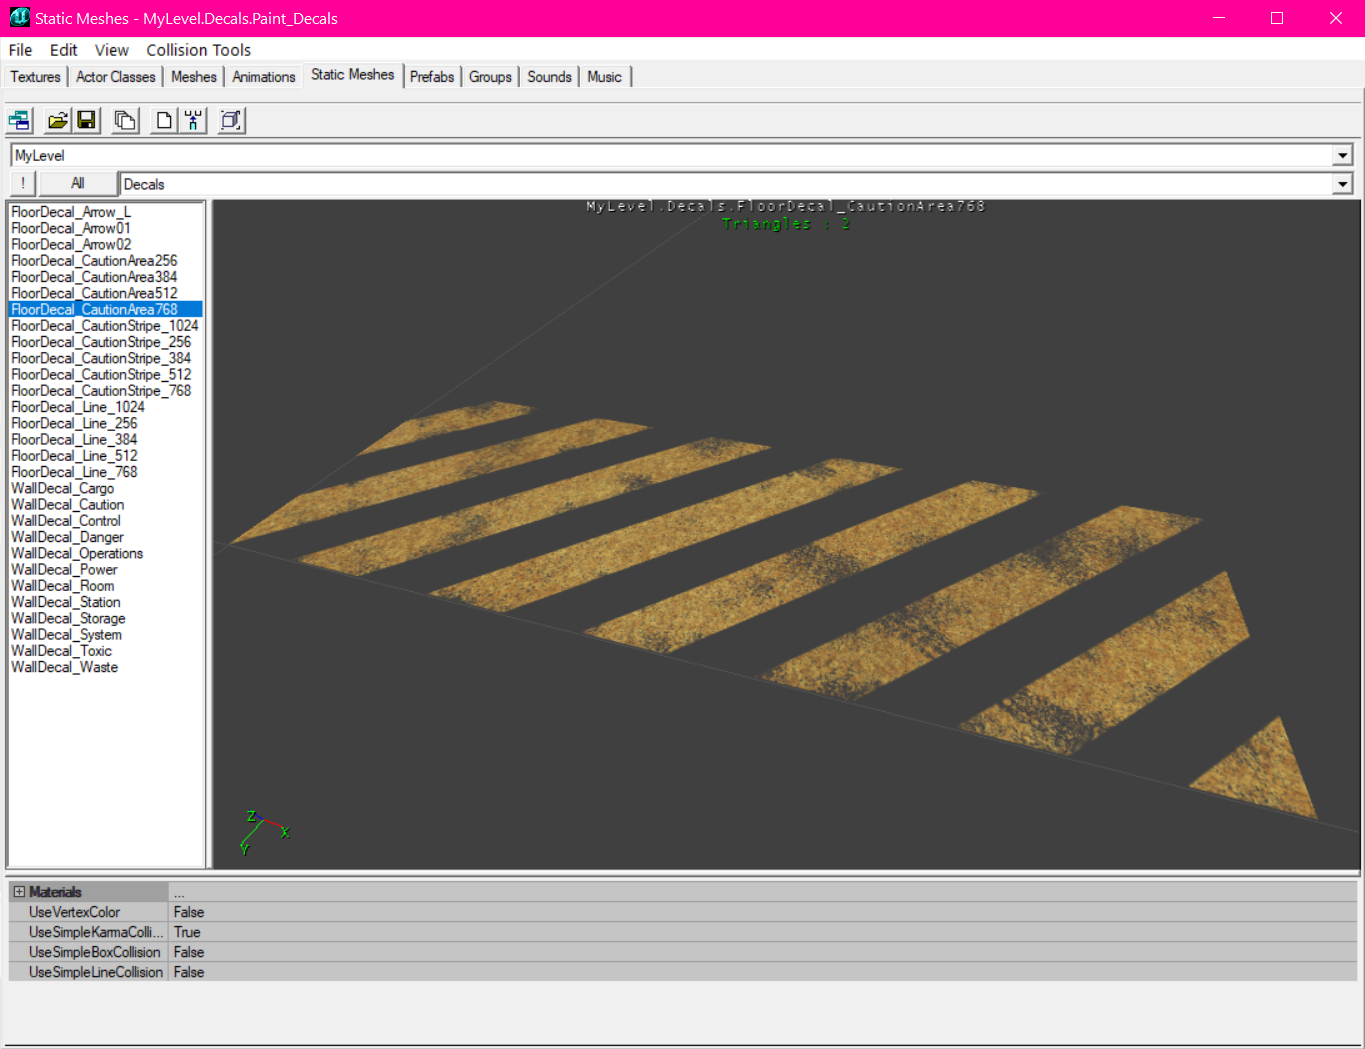
Task: Click the stacked pages toolbar icon
Action: 125,121
